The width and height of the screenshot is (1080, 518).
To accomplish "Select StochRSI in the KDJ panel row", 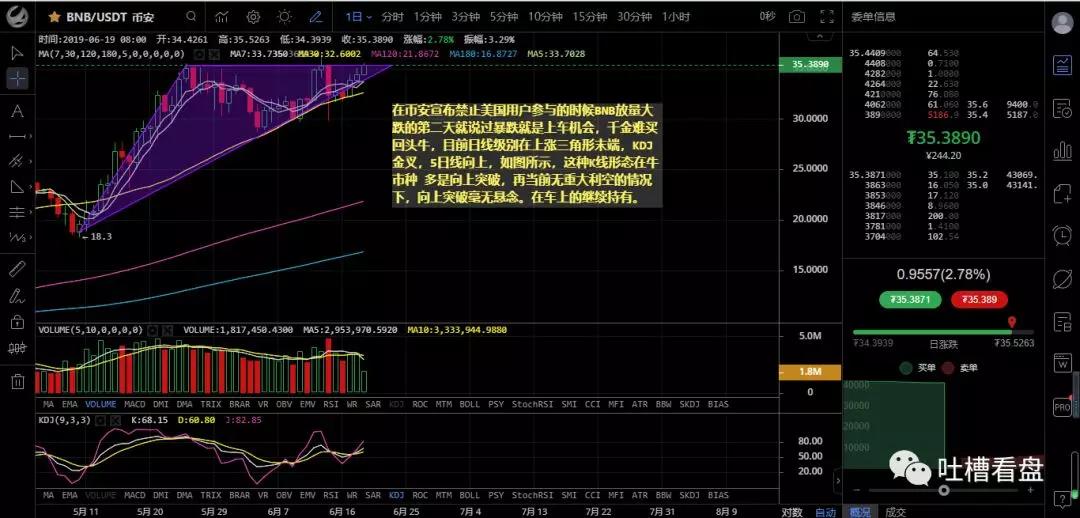I will (531, 495).
